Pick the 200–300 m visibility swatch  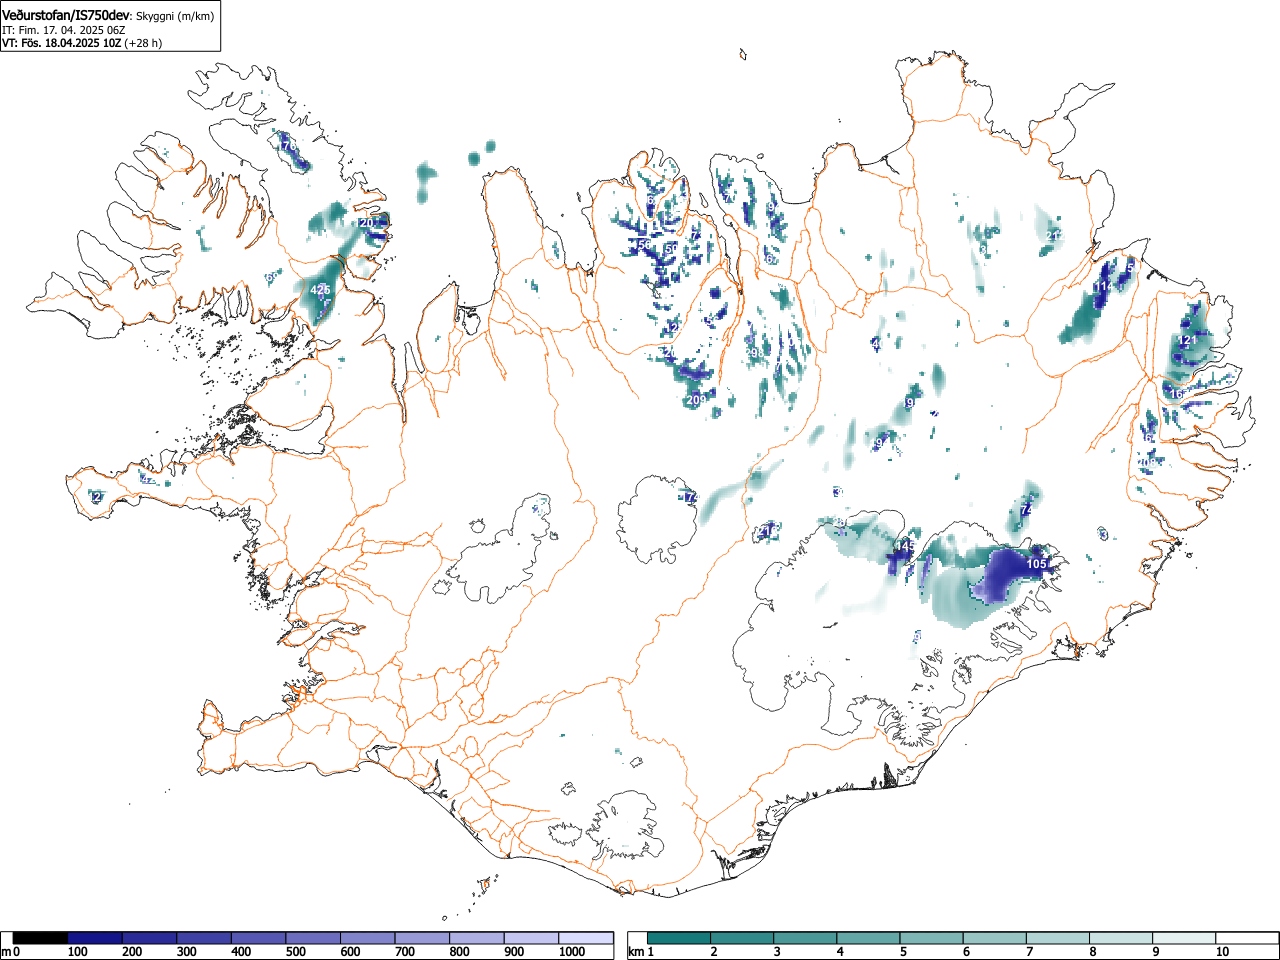click(x=150, y=938)
